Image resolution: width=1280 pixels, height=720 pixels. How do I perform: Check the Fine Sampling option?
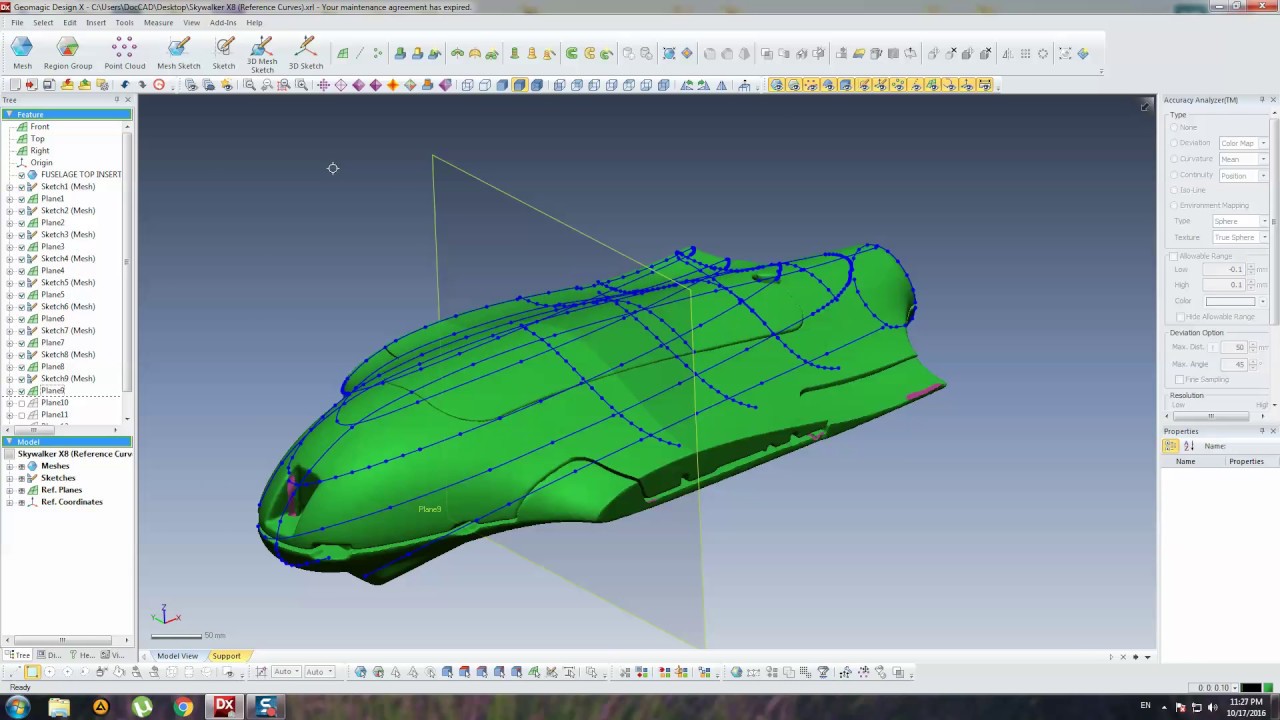point(1180,380)
